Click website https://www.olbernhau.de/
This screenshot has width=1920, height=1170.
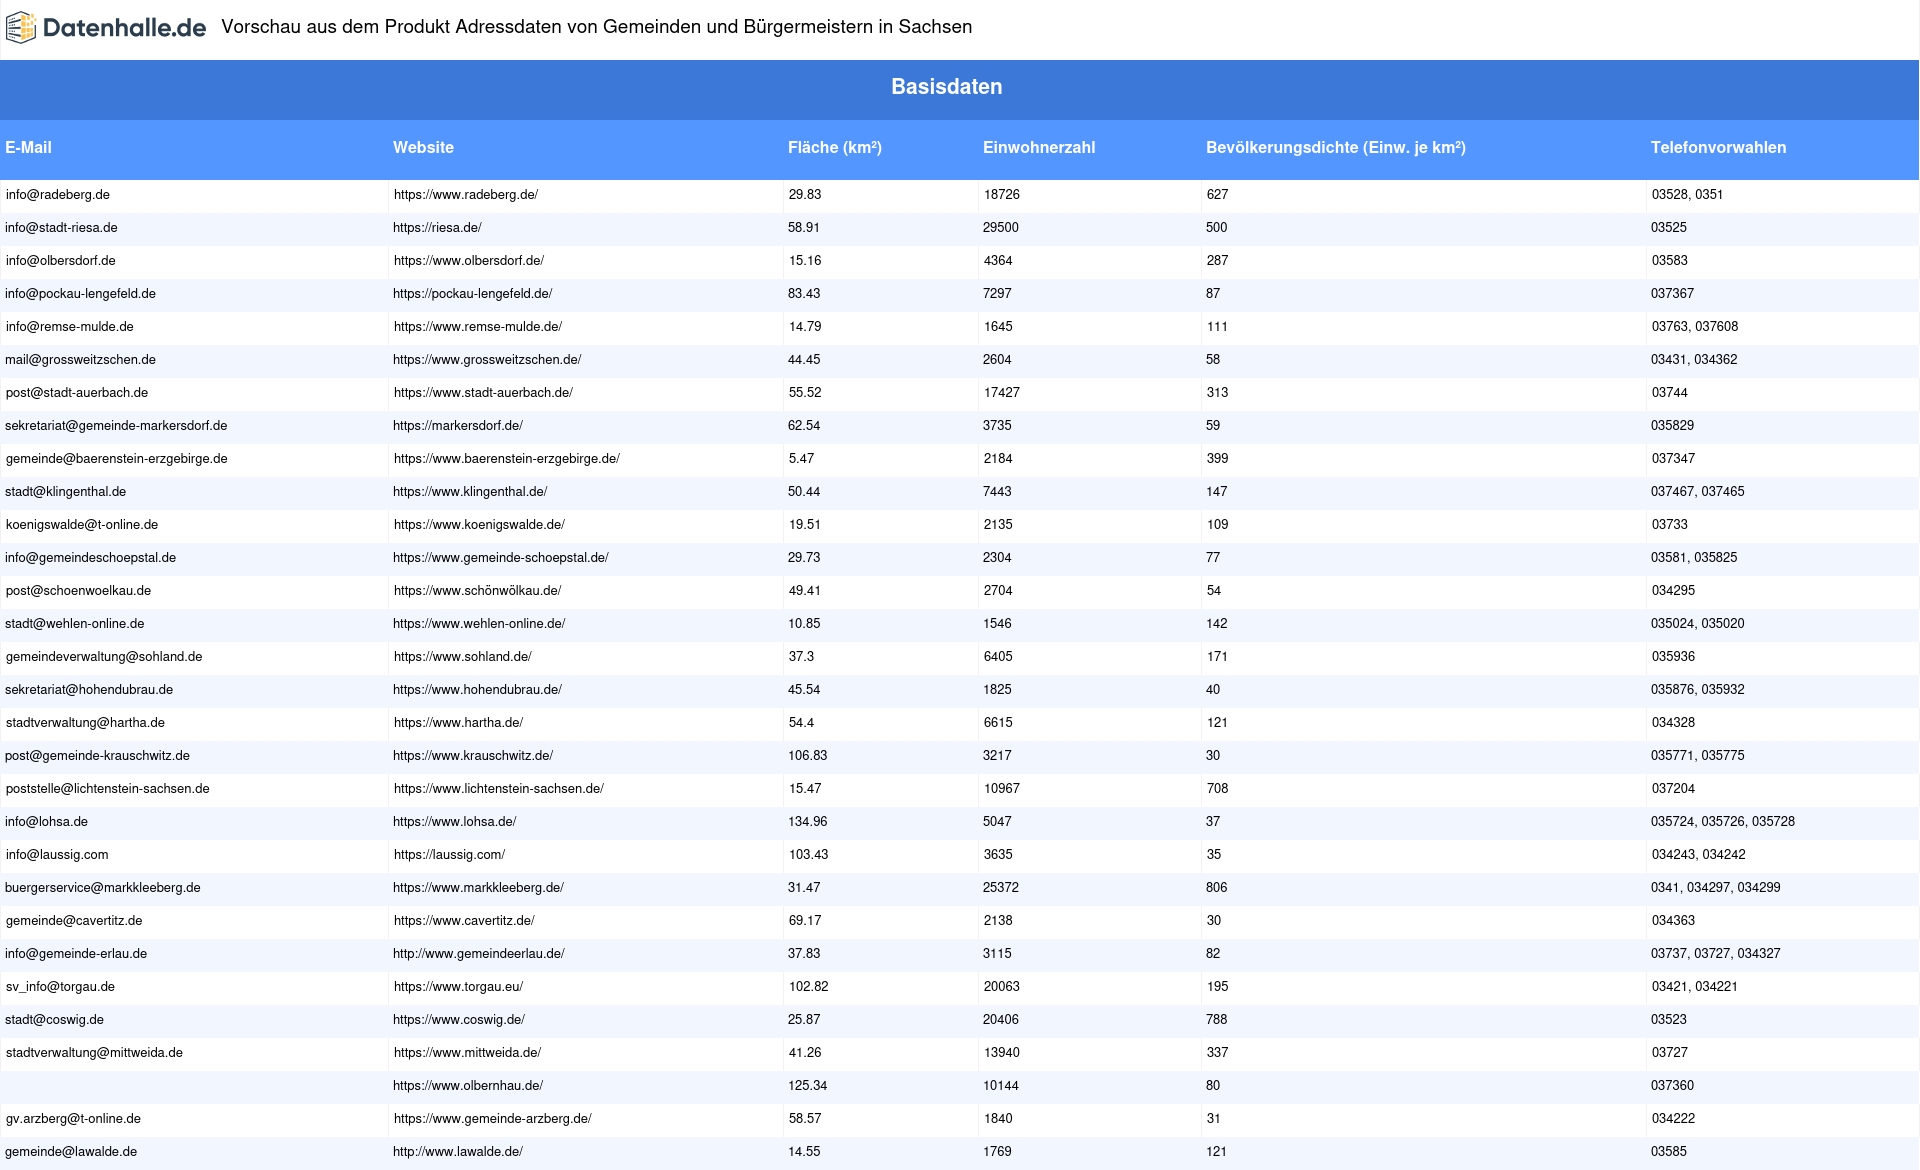(x=468, y=1086)
